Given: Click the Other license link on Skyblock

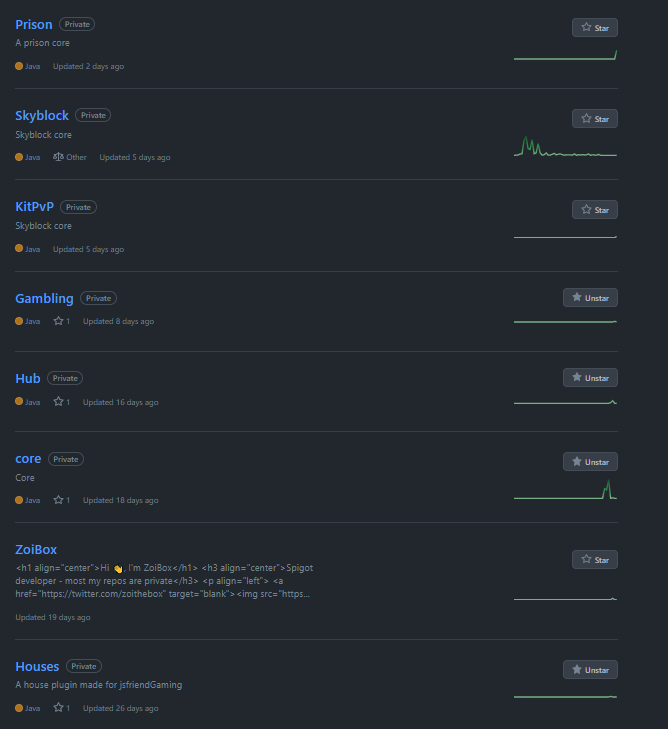Looking at the screenshot, I should point(77,157).
